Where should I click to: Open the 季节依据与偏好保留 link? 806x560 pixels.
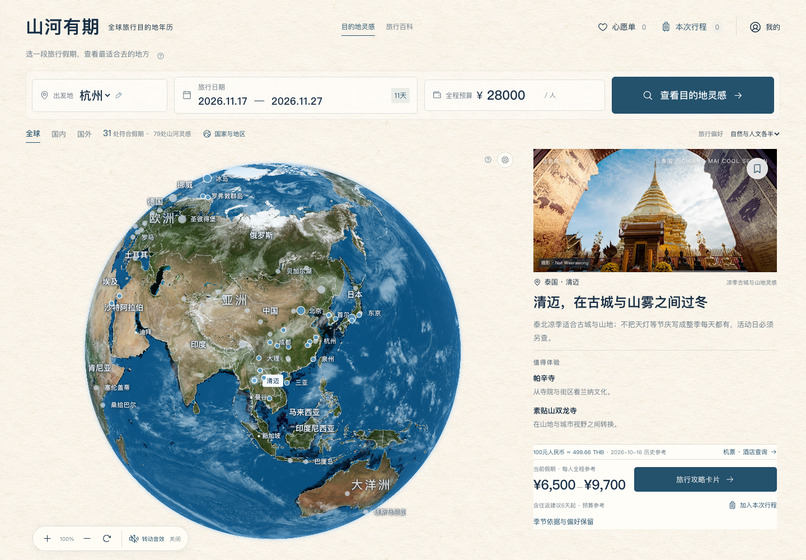click(563, 521)
